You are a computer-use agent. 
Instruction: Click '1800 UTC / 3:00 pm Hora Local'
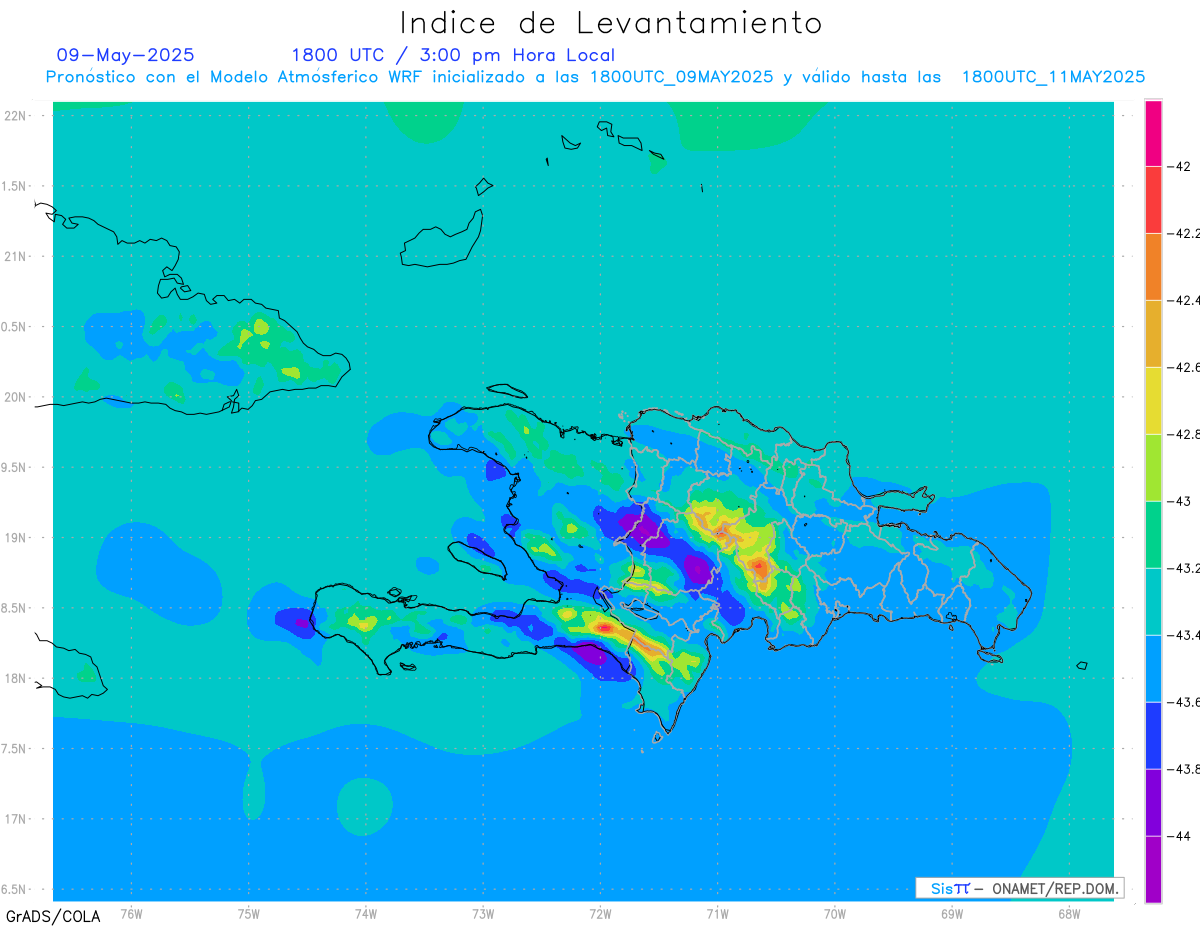coord(453,55)
